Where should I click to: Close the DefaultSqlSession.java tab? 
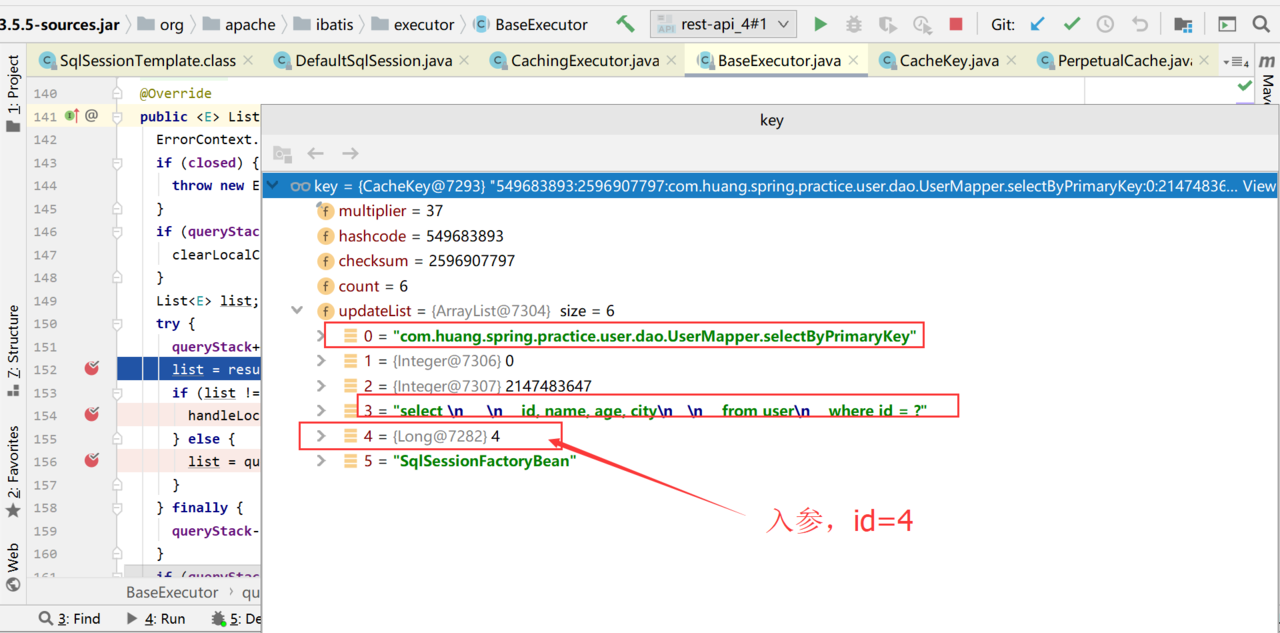[x=466, y=61]
